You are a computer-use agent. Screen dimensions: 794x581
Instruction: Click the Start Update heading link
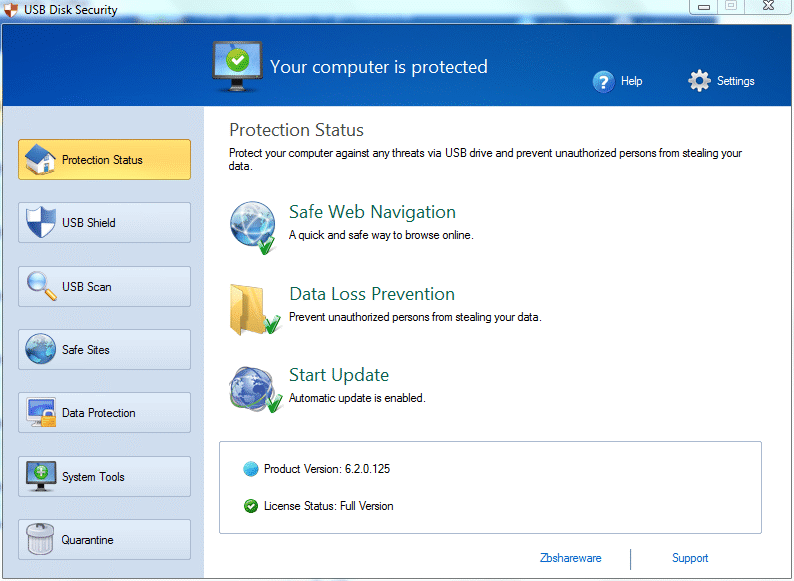click(339, 375)
